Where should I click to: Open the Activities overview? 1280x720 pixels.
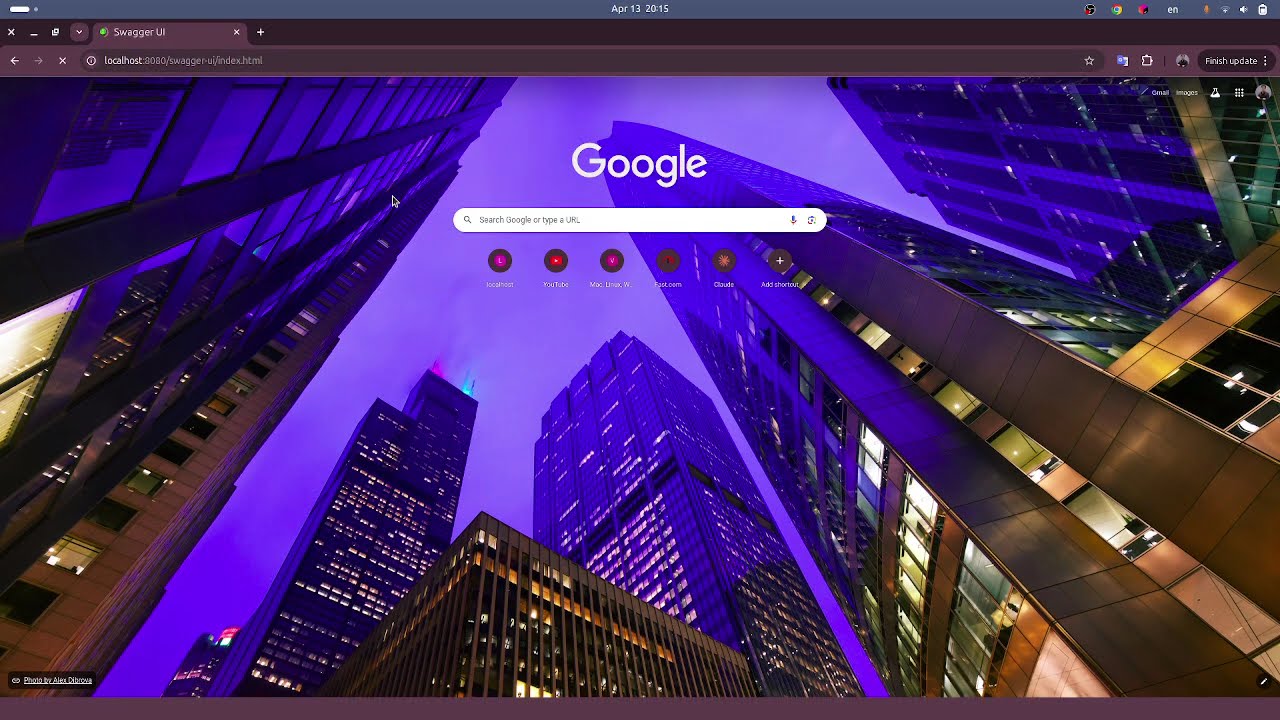point(23,9)
